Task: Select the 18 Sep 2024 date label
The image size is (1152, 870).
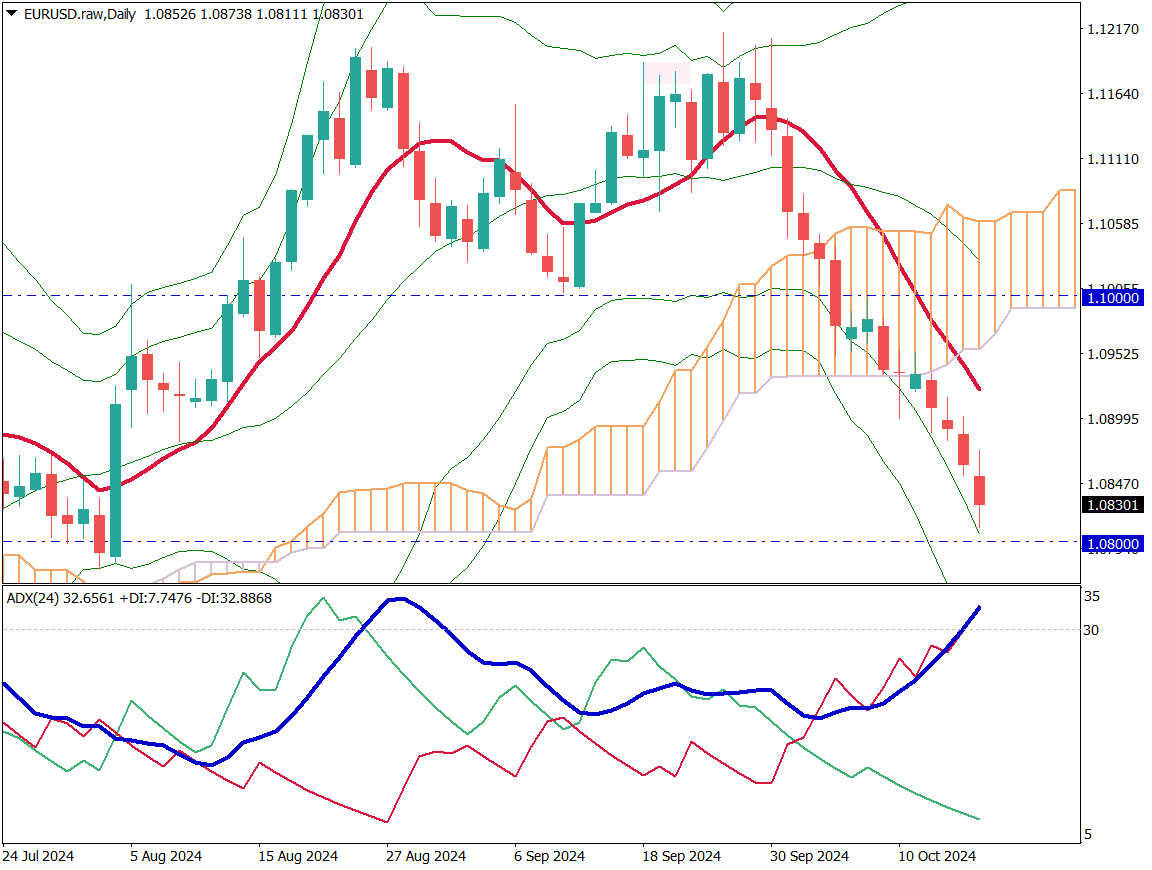Action: click(682, 856)
